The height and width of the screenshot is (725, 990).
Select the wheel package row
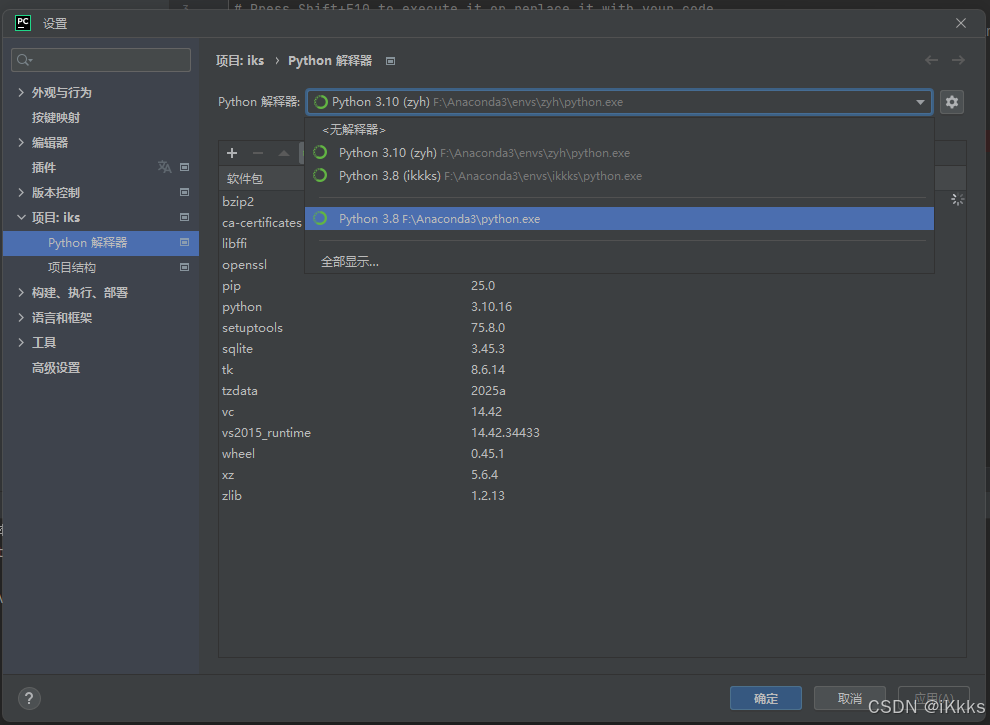[592, 453]
